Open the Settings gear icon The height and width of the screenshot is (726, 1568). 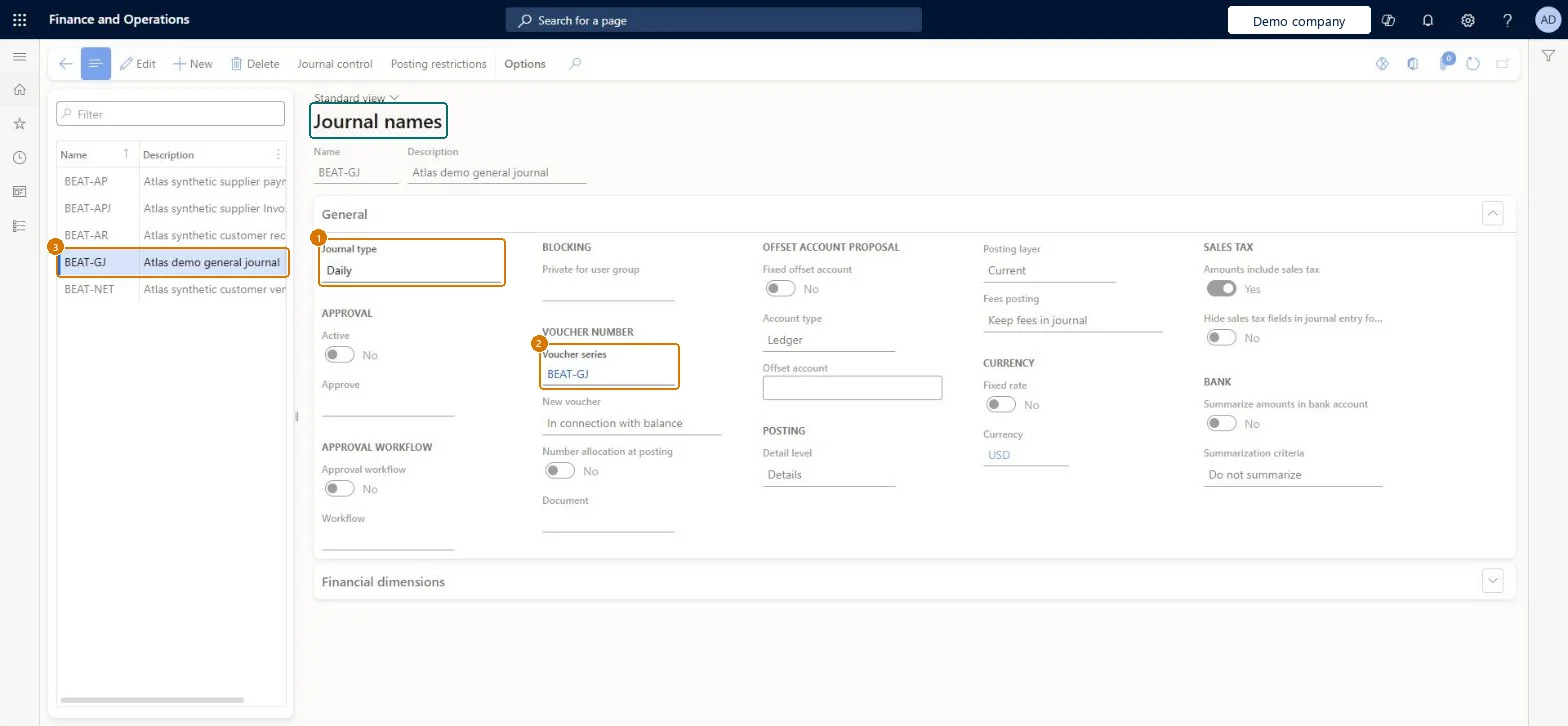(1468, 20)
